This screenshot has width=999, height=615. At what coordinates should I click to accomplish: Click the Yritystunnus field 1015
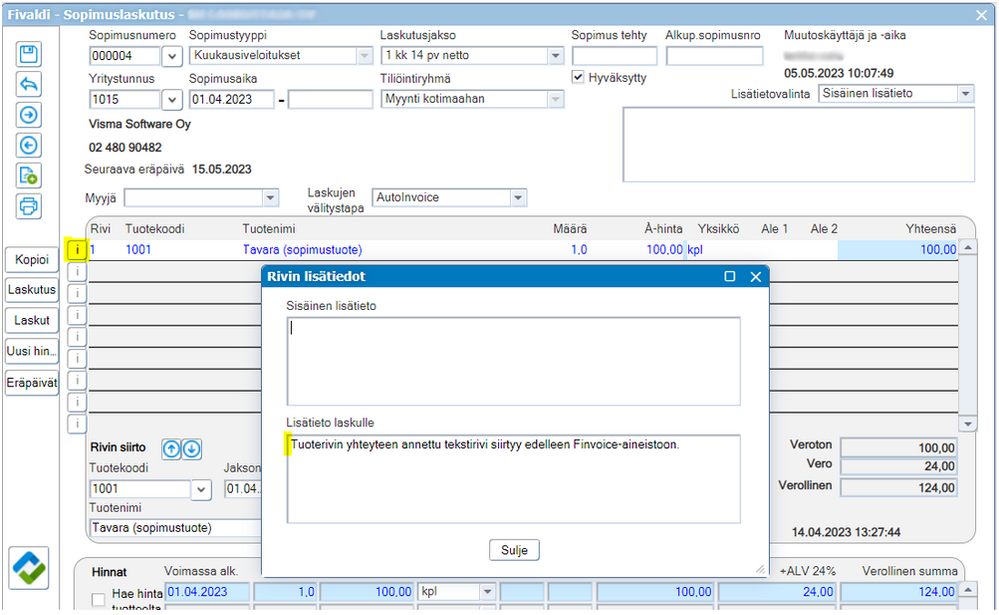click(x=124, y=99)
